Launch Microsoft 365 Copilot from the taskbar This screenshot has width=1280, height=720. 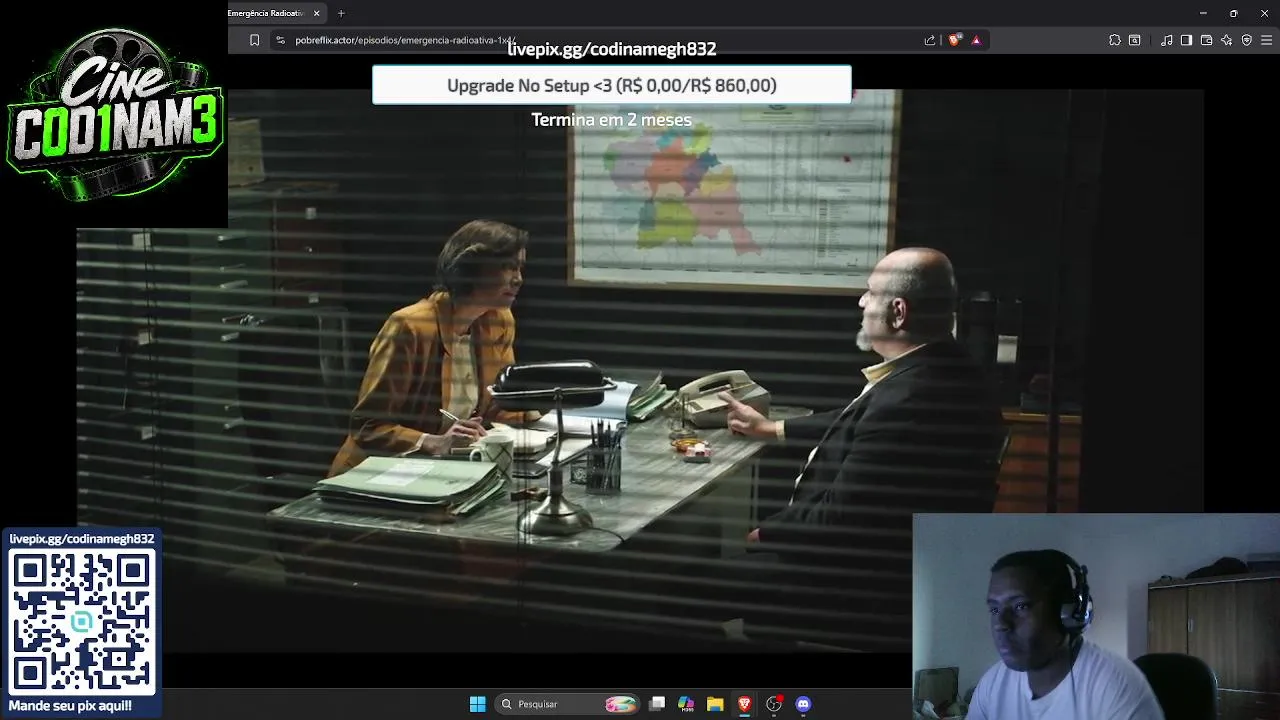tap(686, 704)
